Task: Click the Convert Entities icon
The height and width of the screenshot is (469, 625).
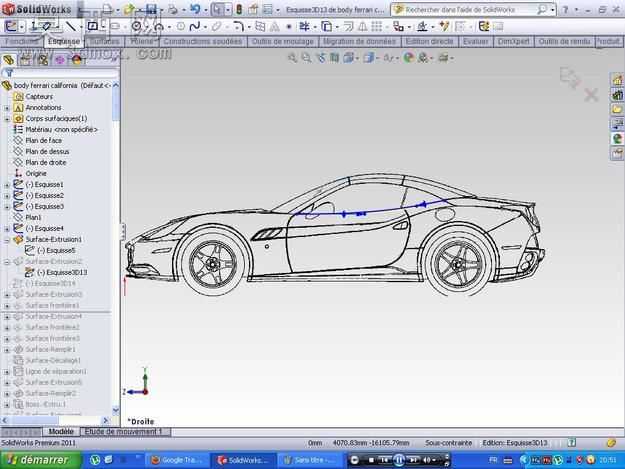Action: [x=326, y=27]
